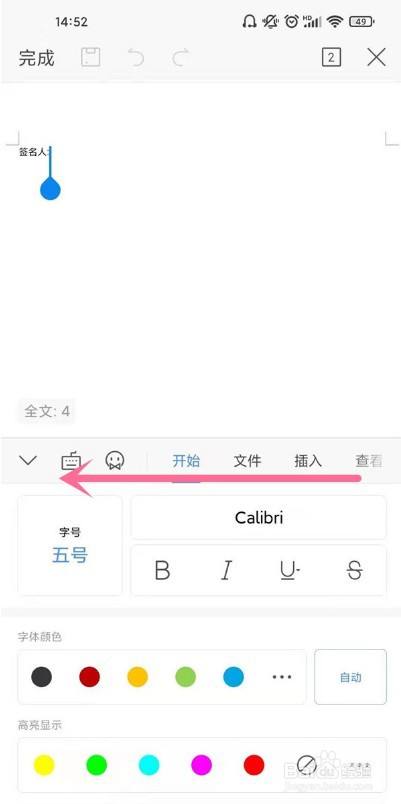Set font color to 自动
The height and width of the screenshot is (804, 401).
coord(350,677)
